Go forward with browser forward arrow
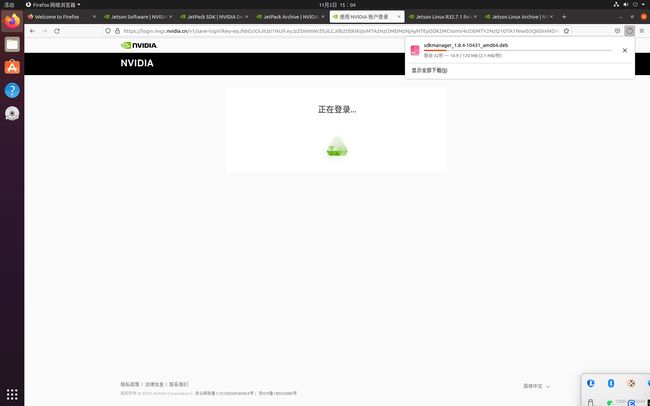Viewport: 650px width, 406px height. [45, 31]
